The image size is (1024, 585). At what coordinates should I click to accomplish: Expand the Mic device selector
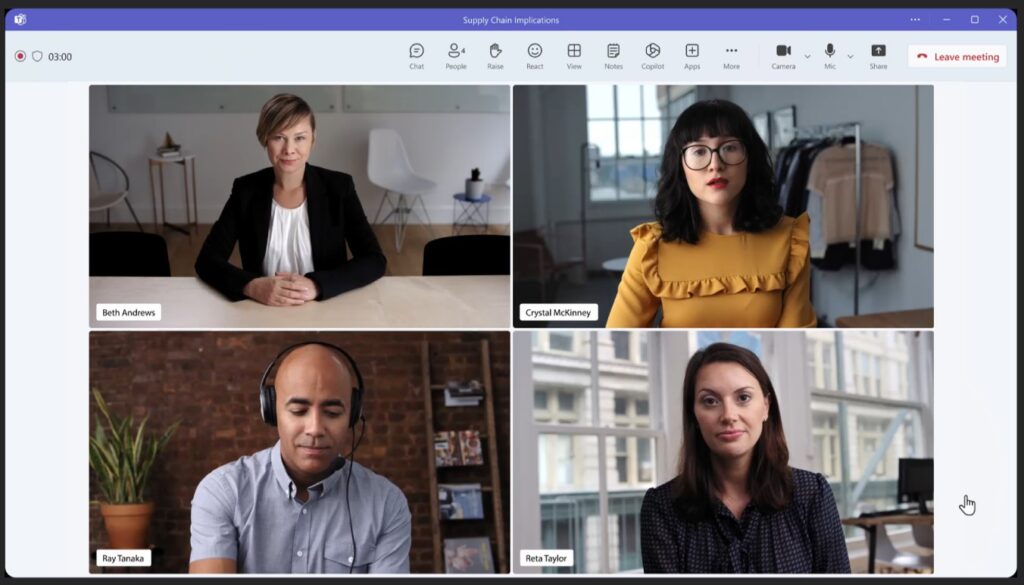pyautogui.click(x=849, y=56)
